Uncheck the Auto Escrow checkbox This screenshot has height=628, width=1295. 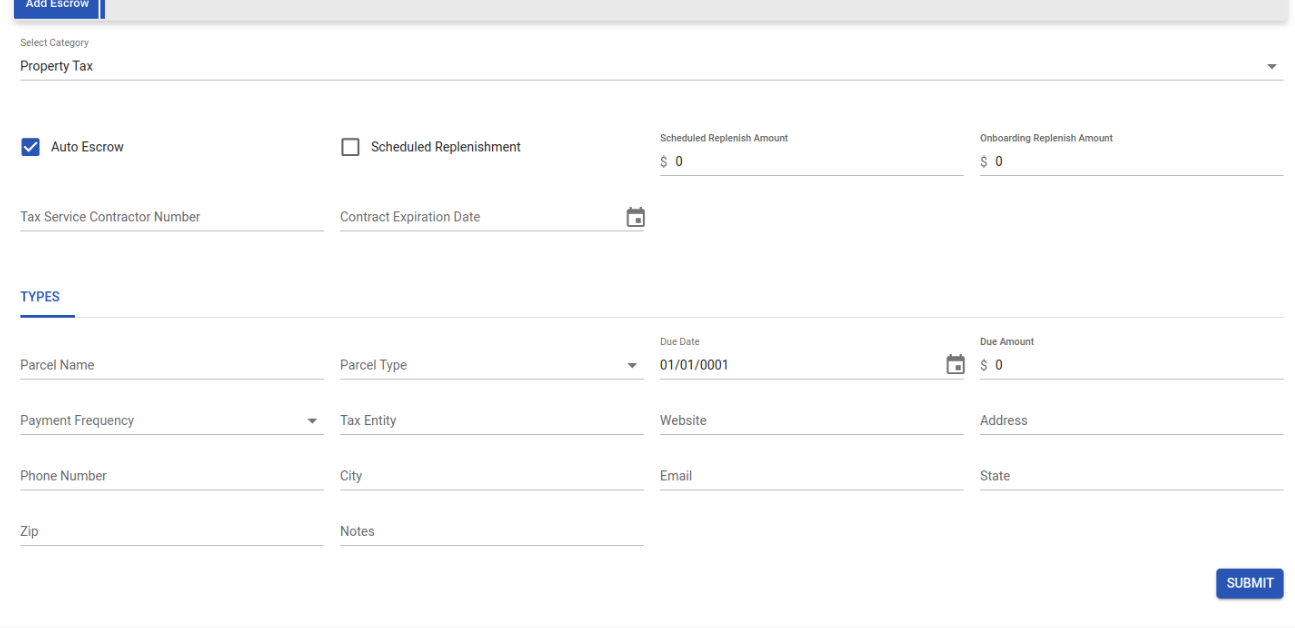point(30,147)
